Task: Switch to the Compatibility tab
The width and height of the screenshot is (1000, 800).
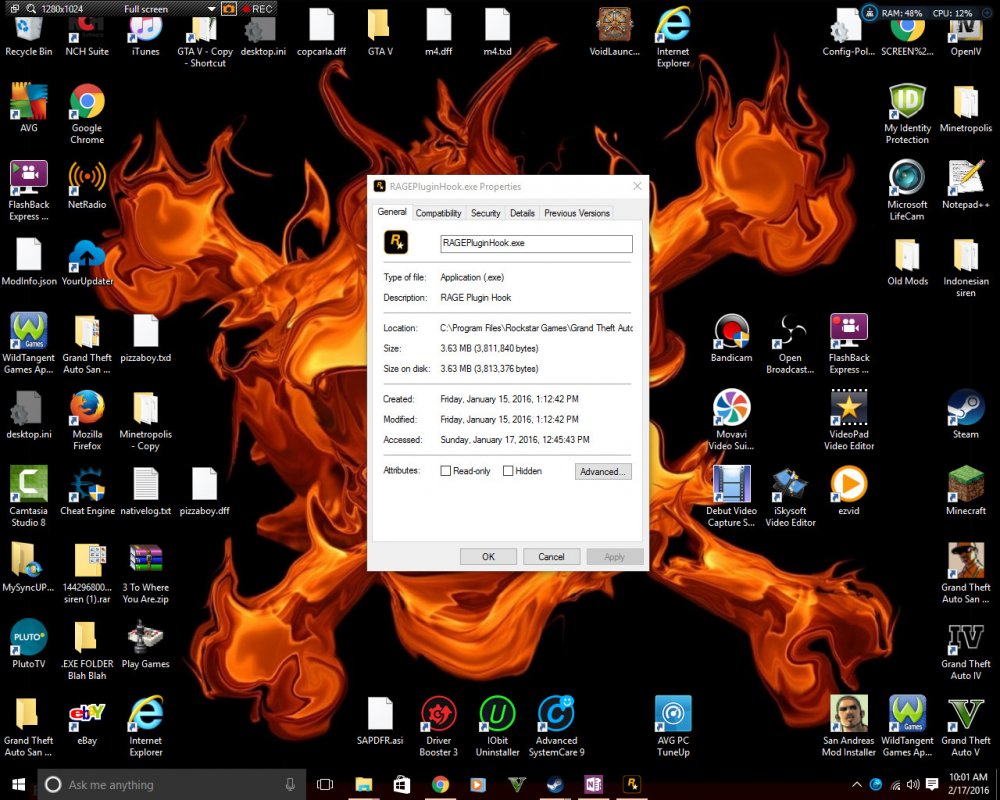Action: [438, 213]
